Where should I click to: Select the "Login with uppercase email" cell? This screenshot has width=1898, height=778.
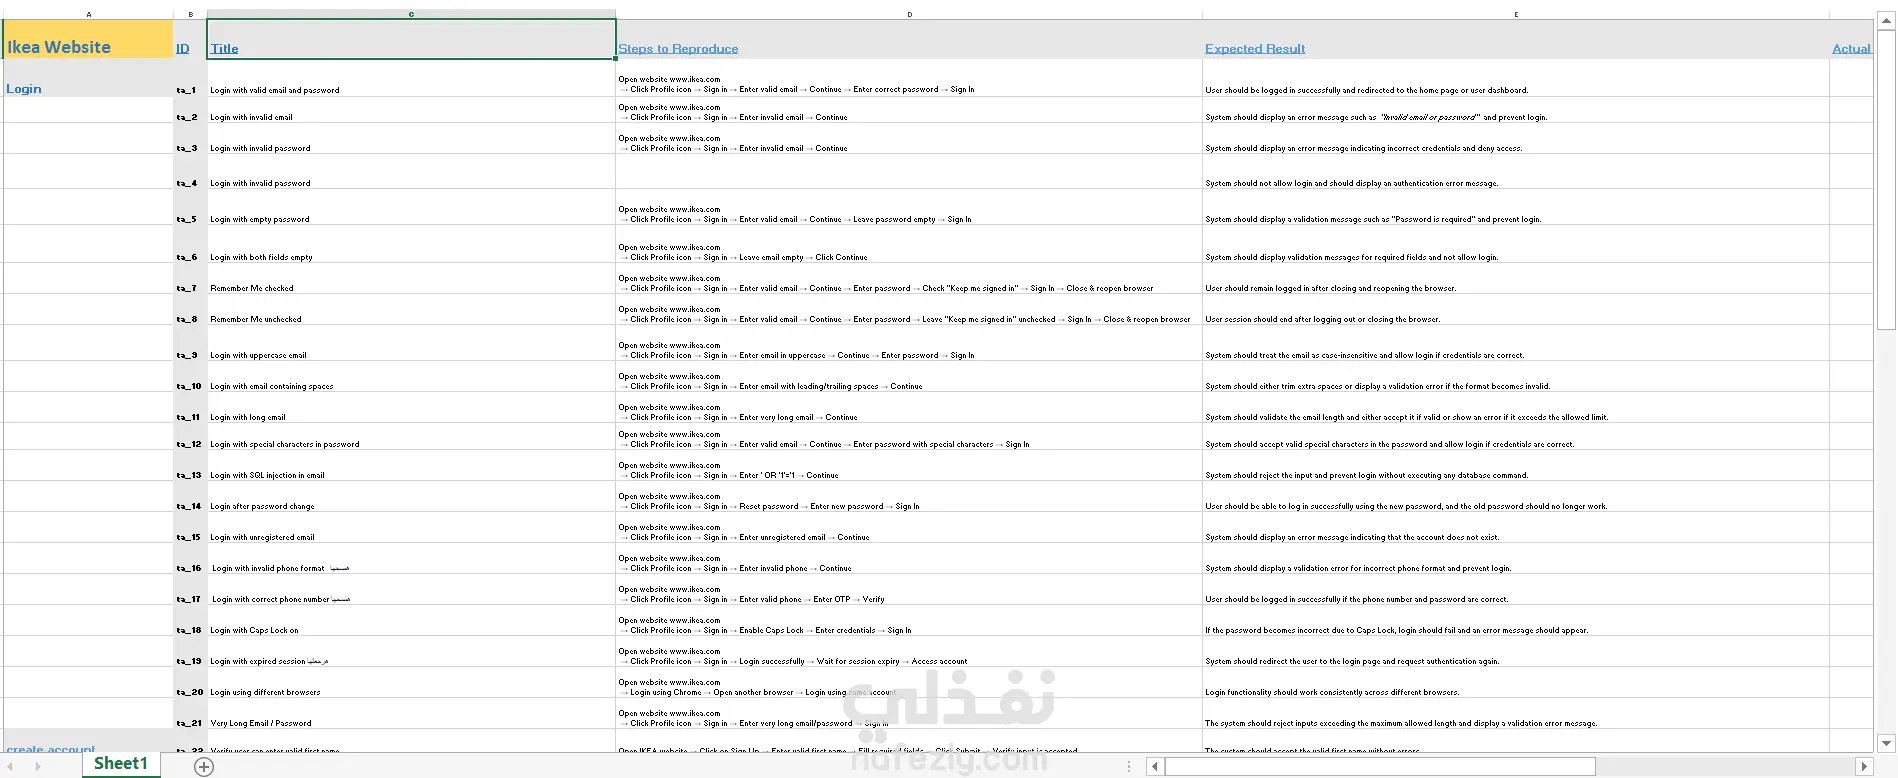point(411,343)
